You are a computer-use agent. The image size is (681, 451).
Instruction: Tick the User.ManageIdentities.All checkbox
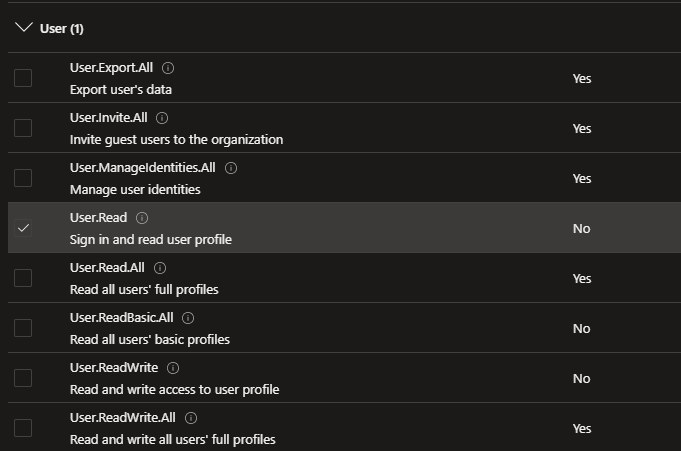(x=23, y=178)
